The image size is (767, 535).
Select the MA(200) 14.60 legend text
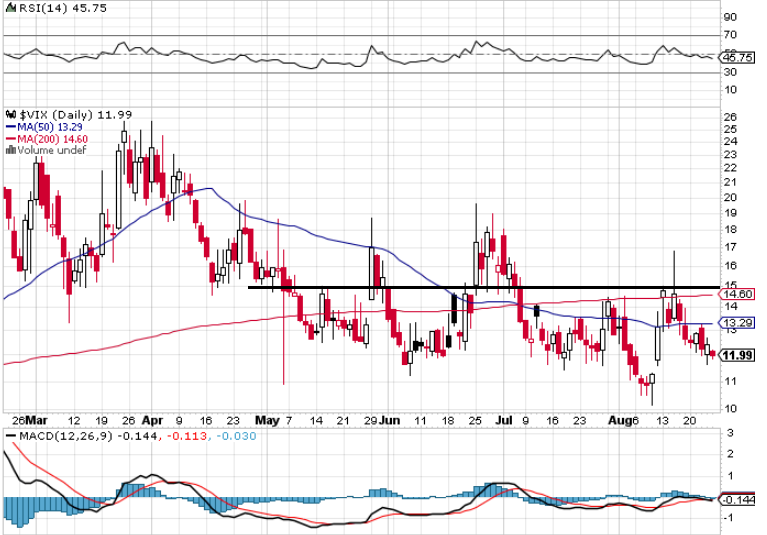tap(52, 139)
